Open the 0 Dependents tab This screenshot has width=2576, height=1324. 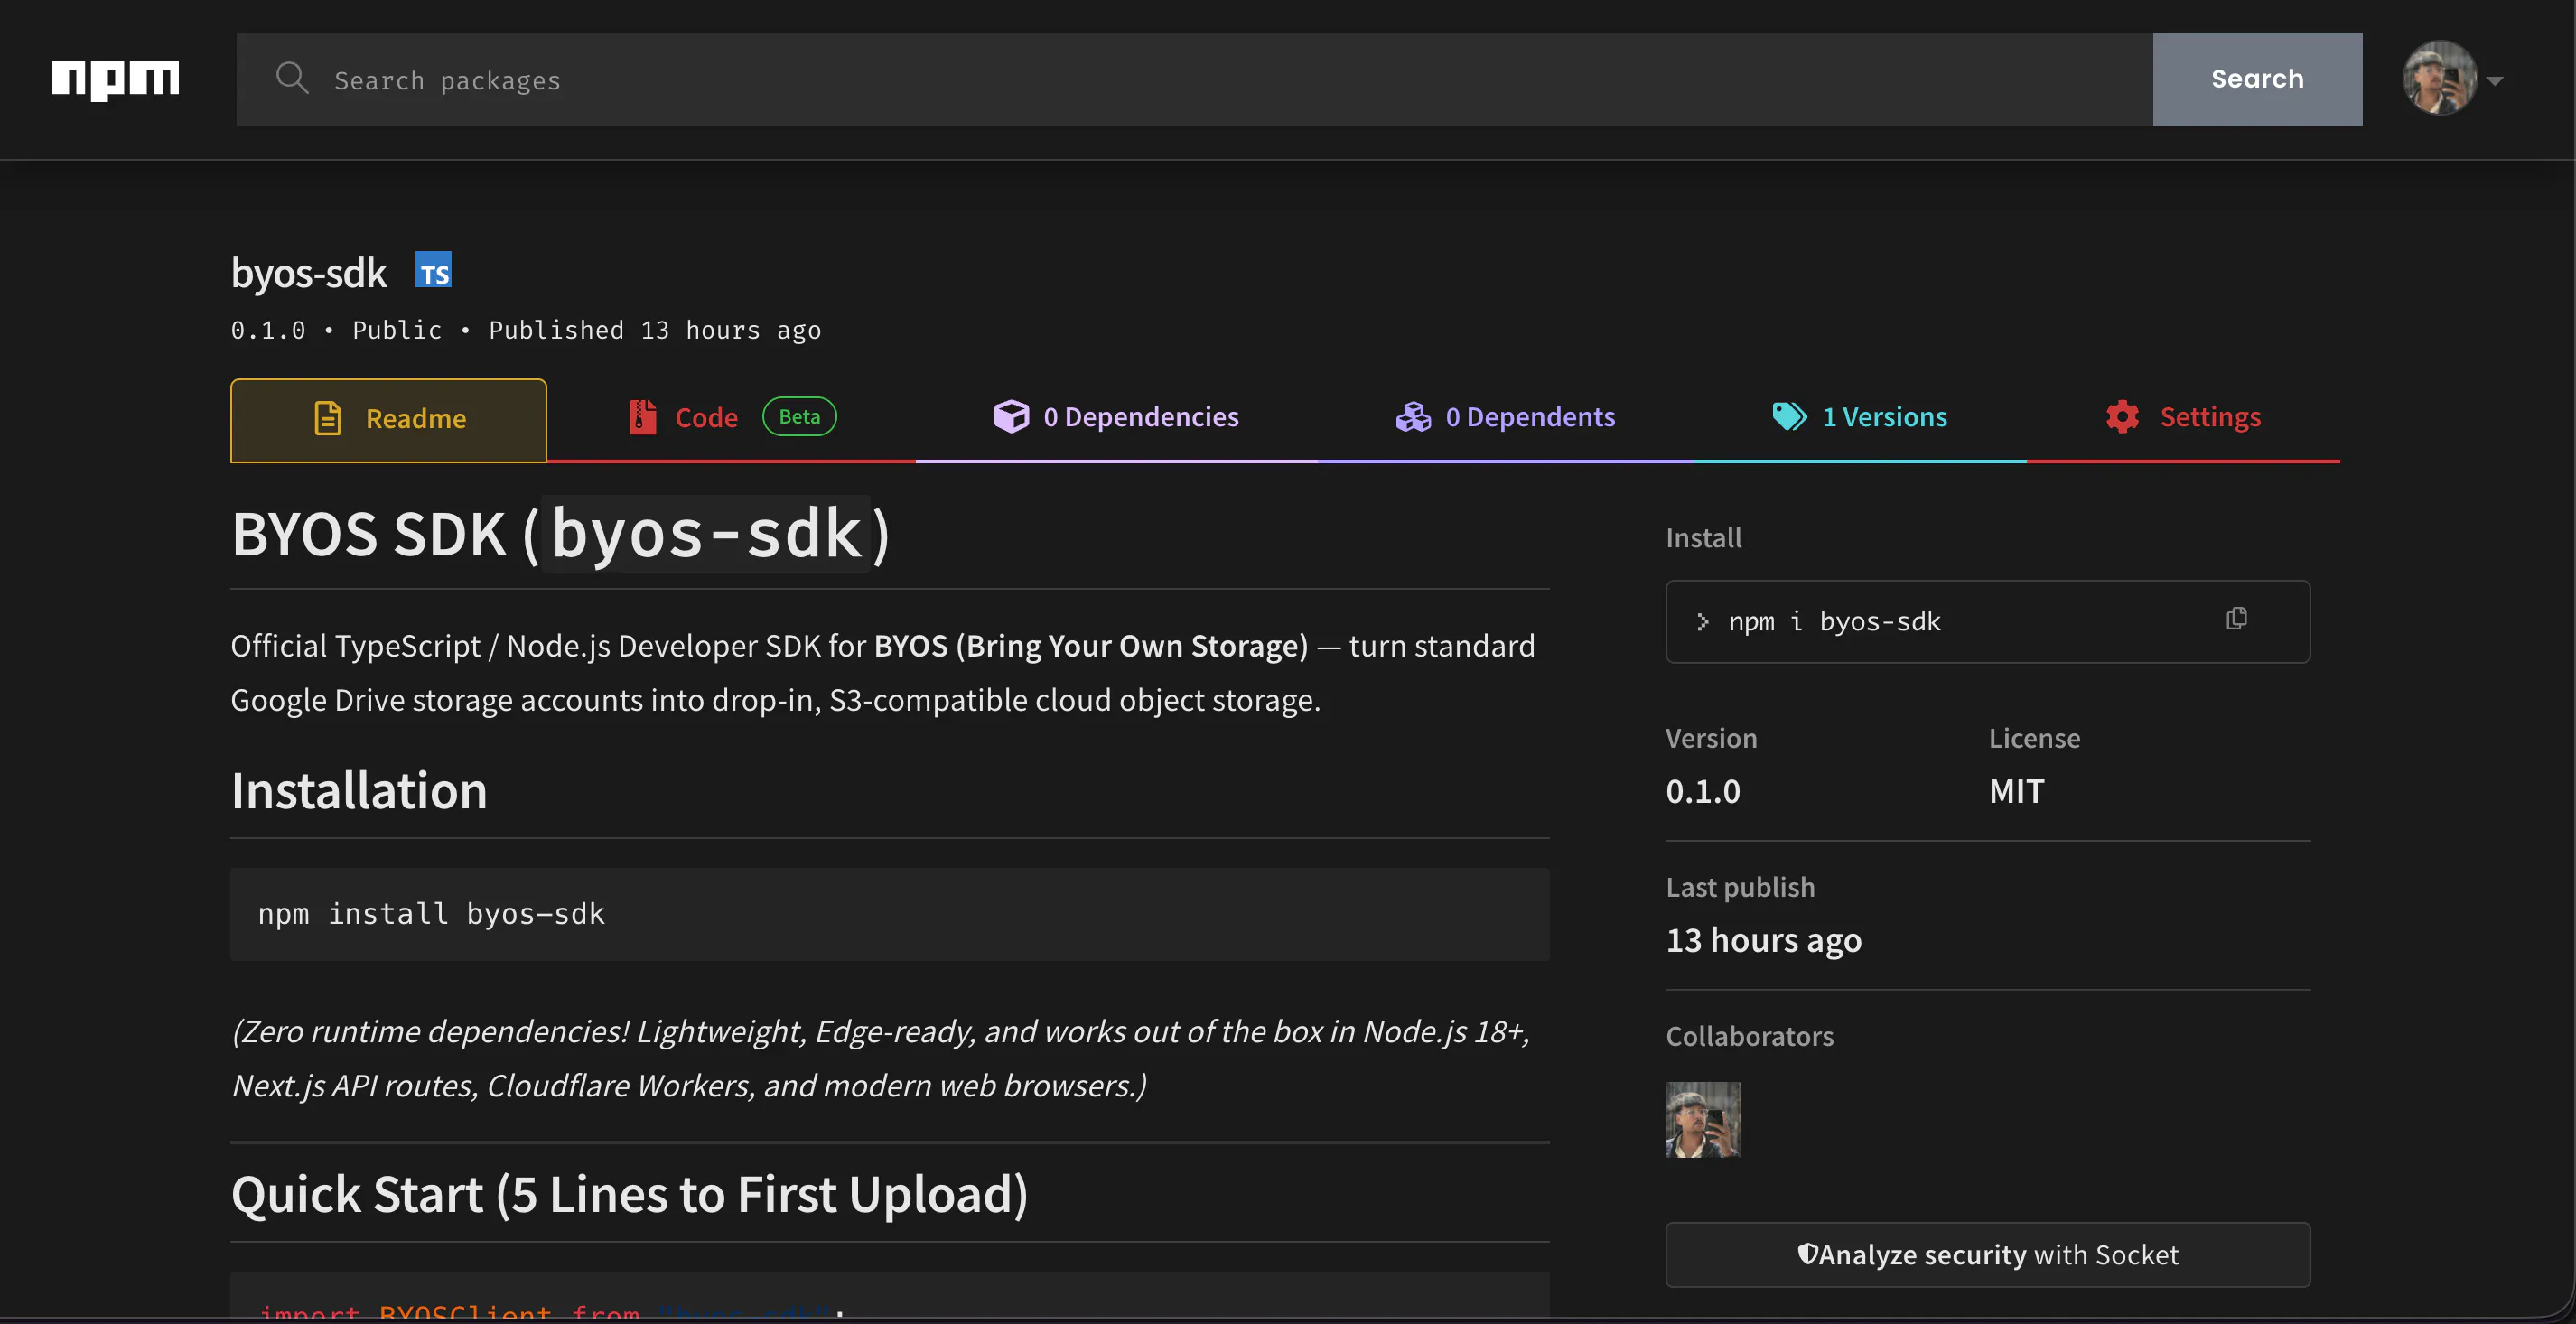coord(1505,418)
